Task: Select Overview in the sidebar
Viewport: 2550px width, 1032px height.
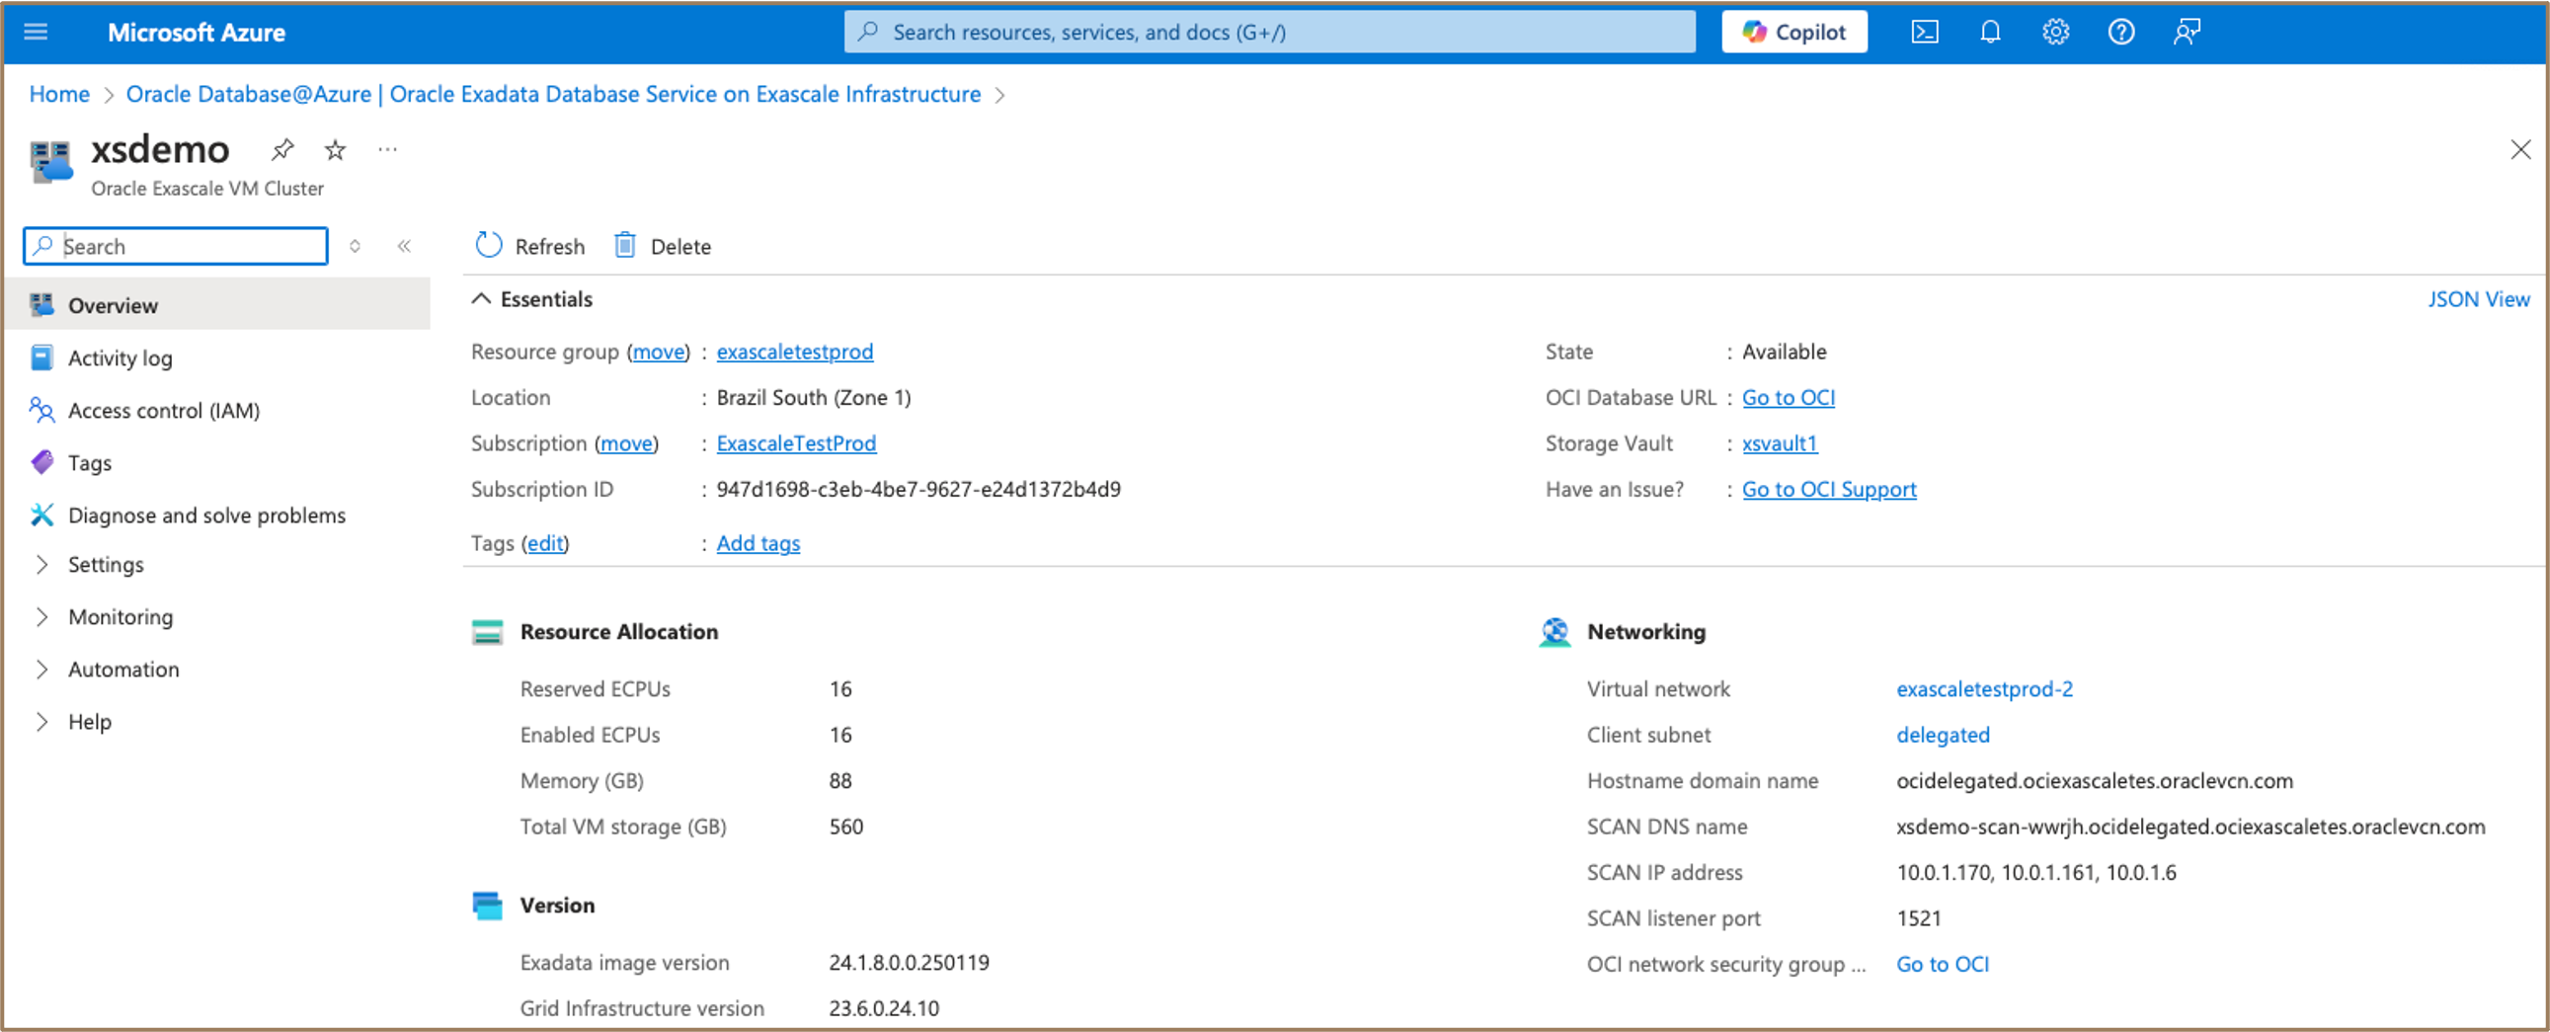Action: [x=218, y=305]
